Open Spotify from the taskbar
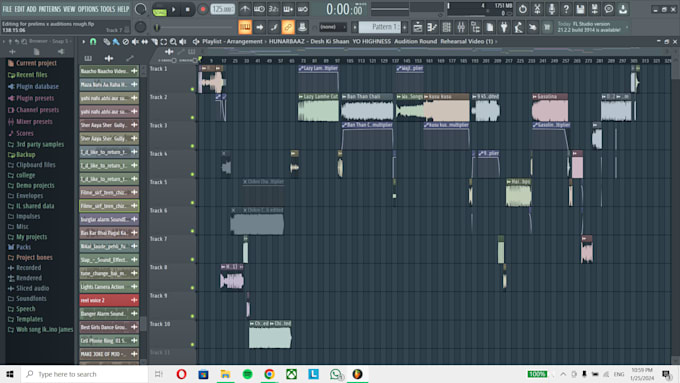 click(x=247, y=374)
